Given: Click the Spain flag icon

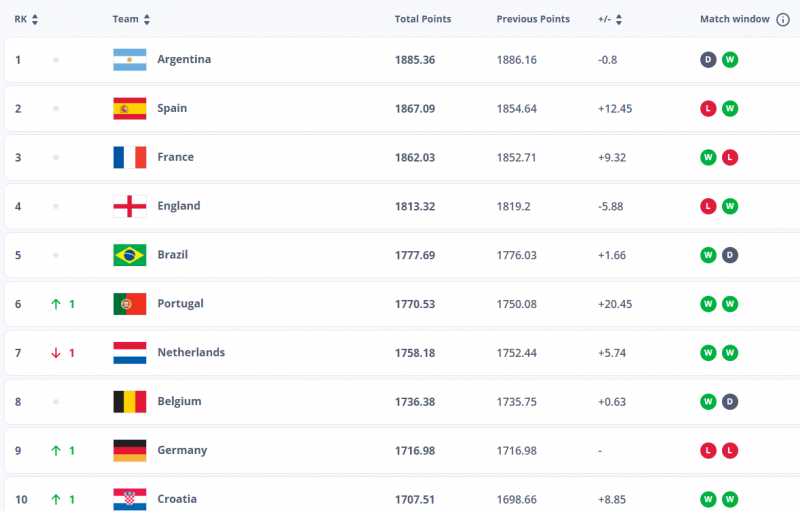Looking at the screenshot, I should [x=130, y=109].
